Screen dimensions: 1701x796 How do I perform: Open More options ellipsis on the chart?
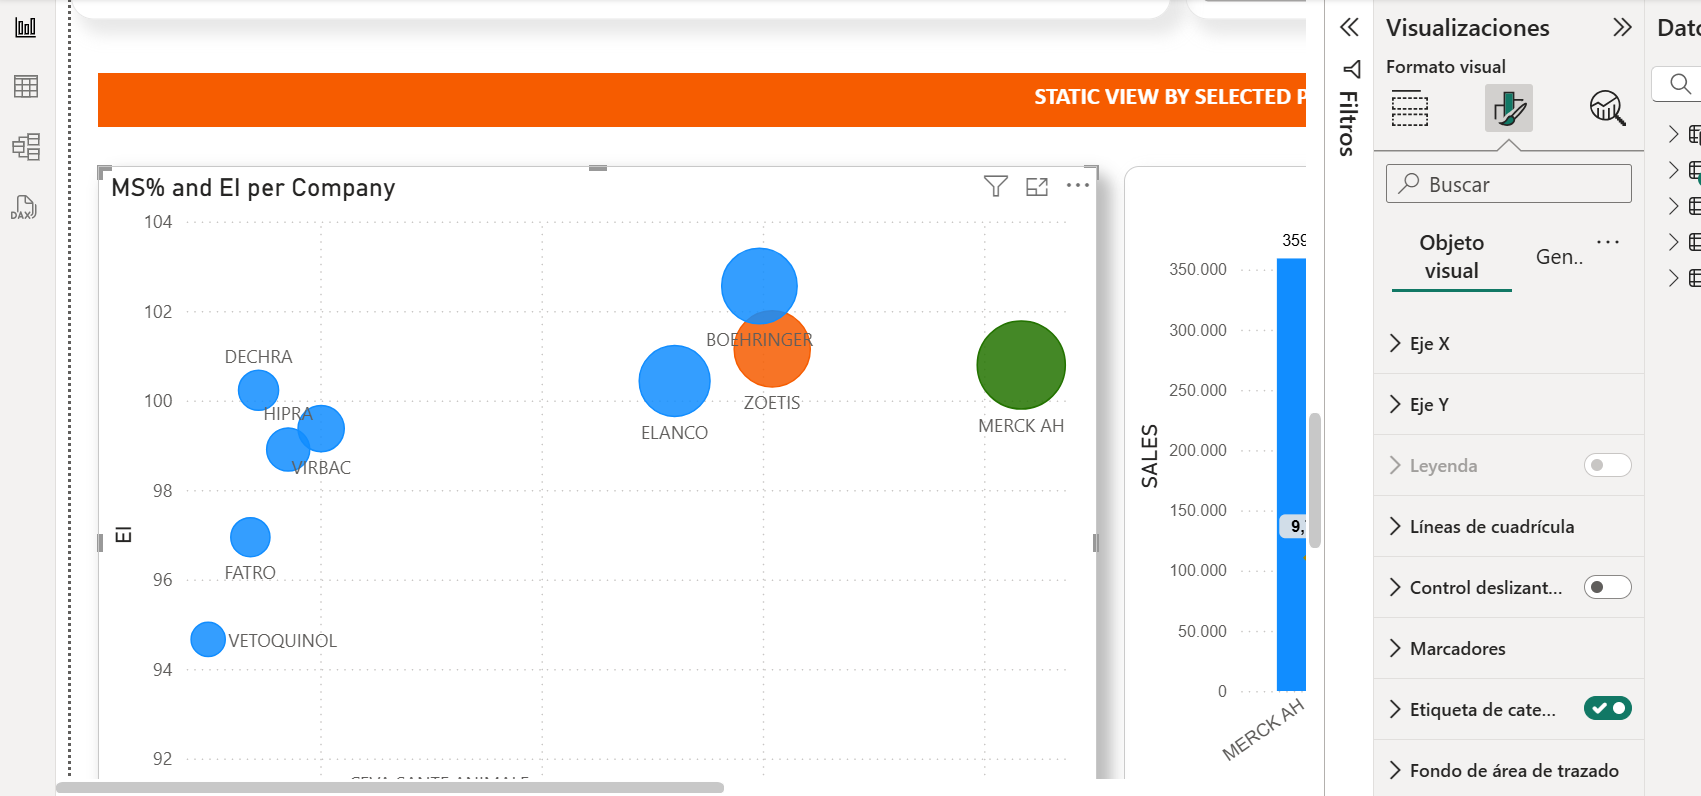(1077, 185)
